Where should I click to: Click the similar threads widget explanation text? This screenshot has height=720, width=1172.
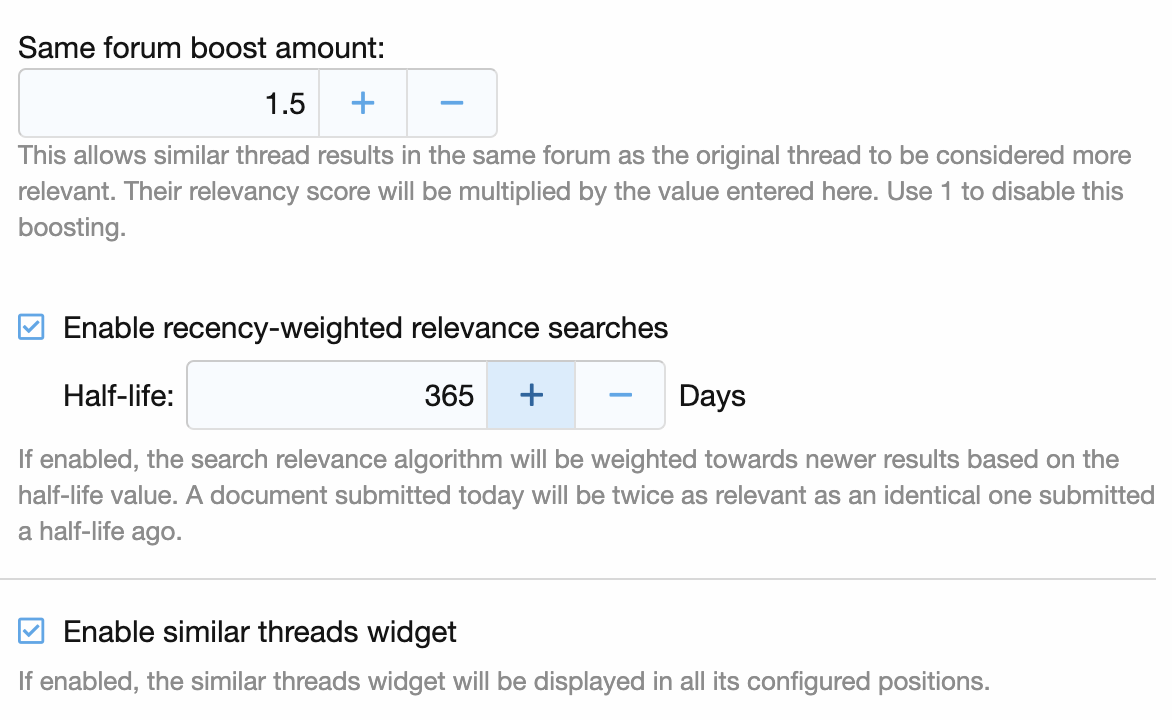coord(503,683)
